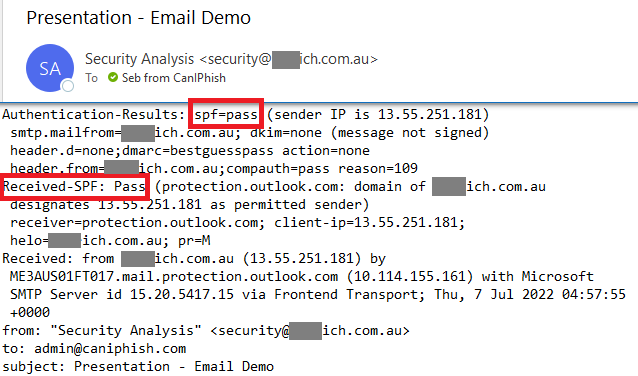
Task: Click the sender email address
Action: click(288, 59)
